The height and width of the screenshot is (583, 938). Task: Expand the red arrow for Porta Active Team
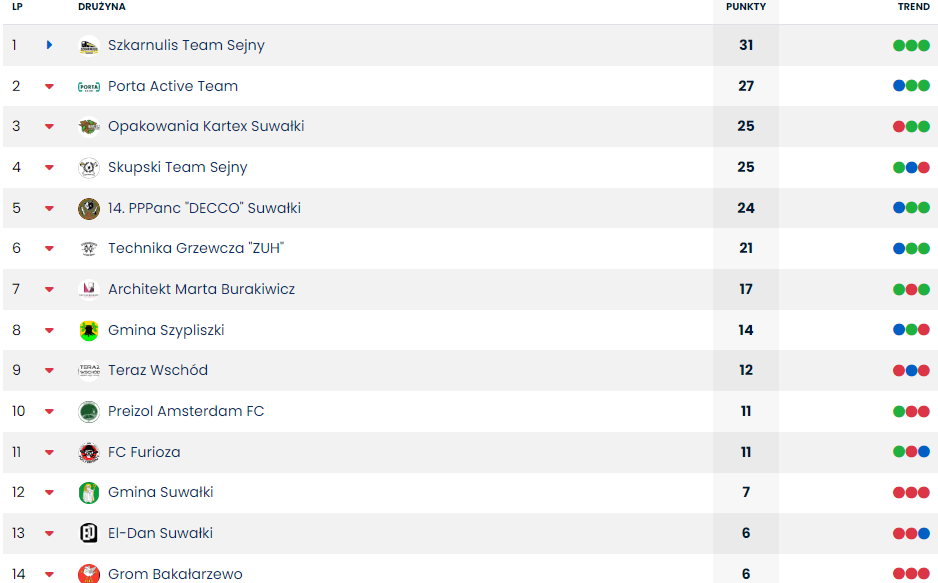pyautogui.click(x=49, y=86)
